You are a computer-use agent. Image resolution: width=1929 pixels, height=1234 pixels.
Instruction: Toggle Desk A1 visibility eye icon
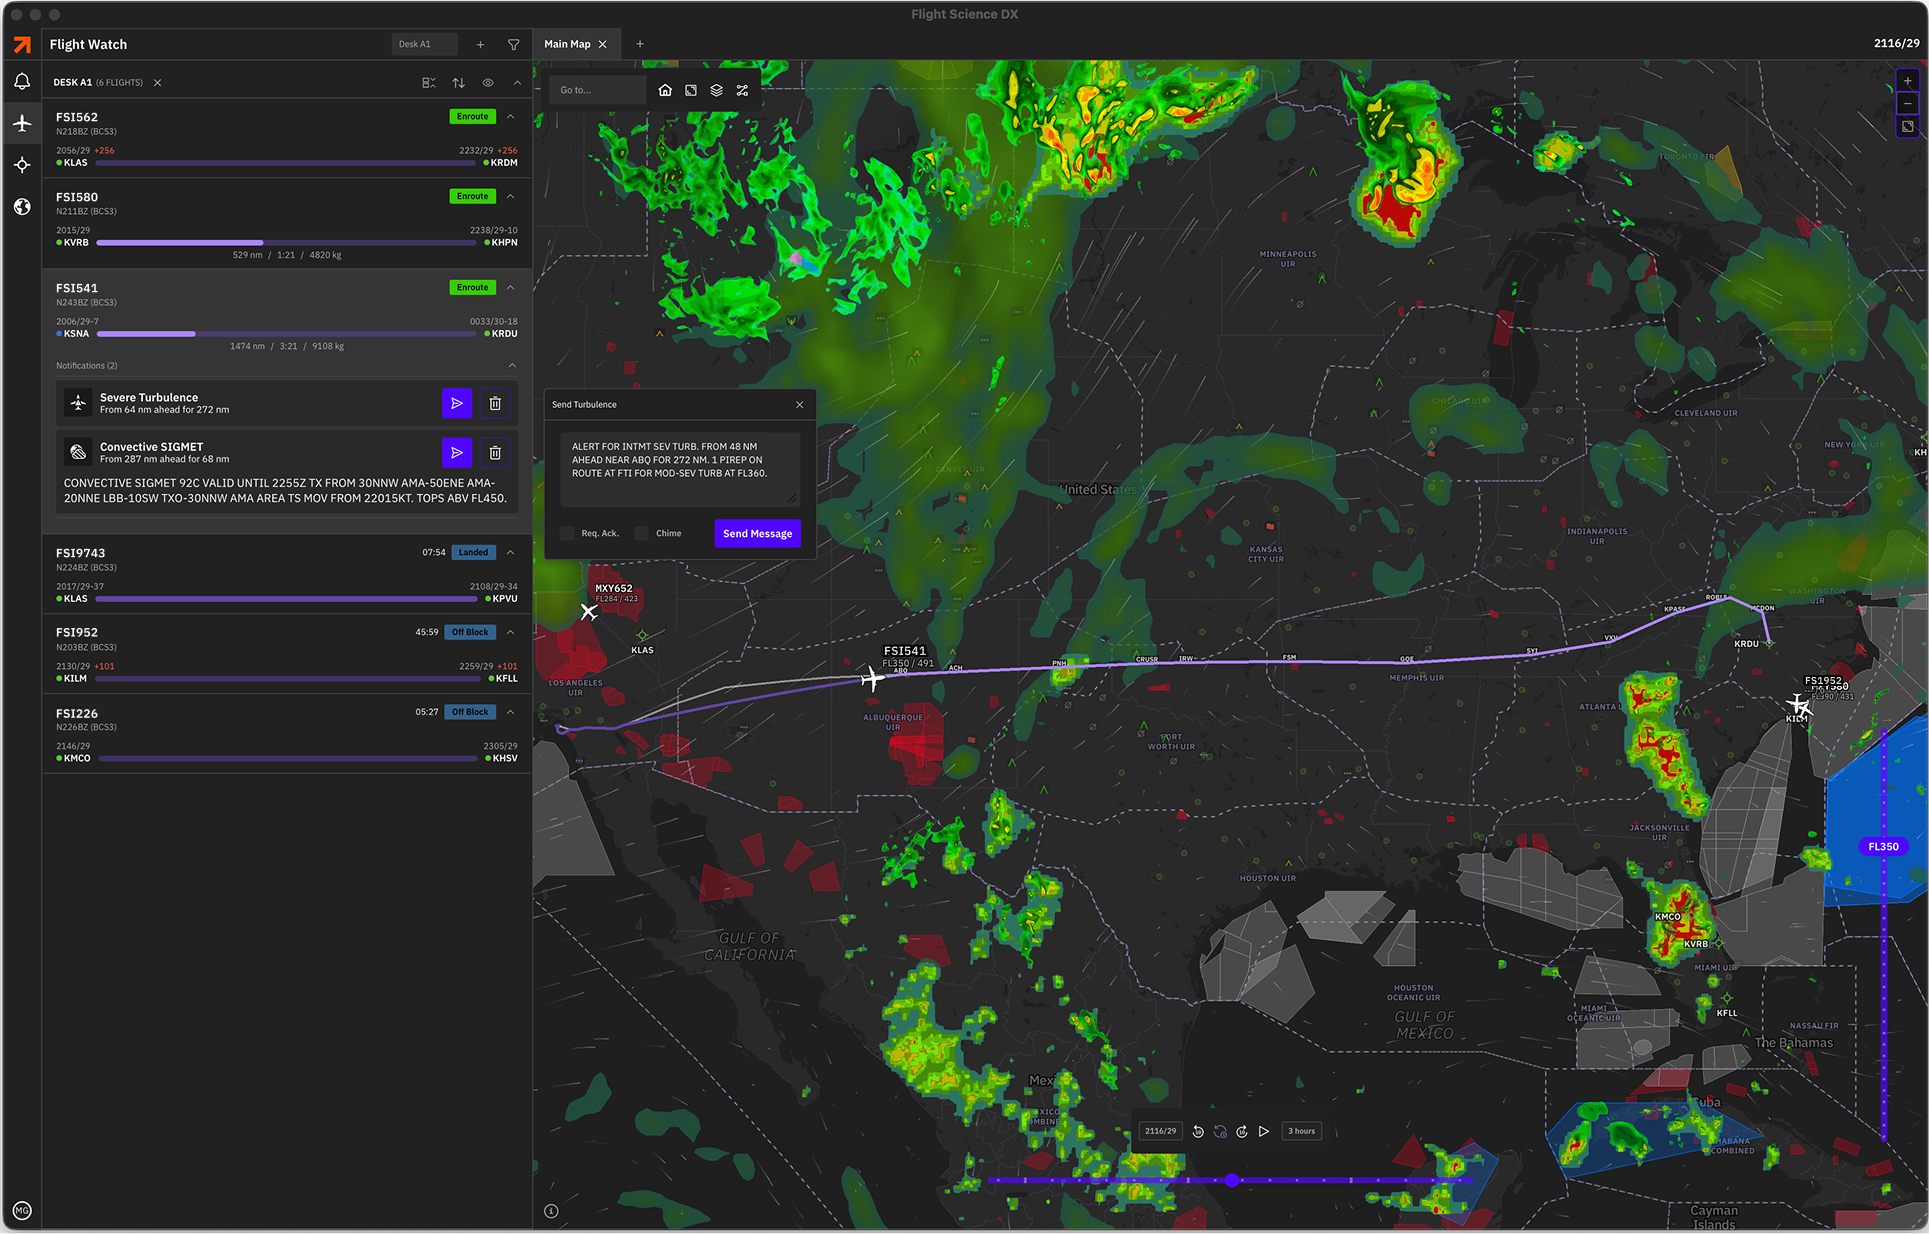click(x=488, y=83)
